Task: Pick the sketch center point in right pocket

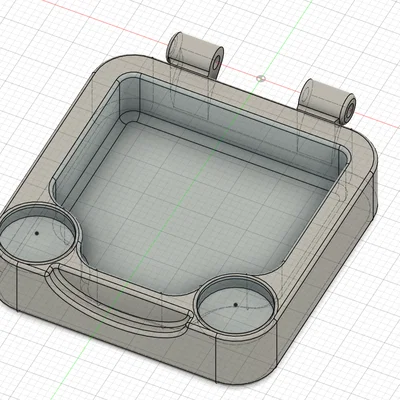Action: click(235, 304)
